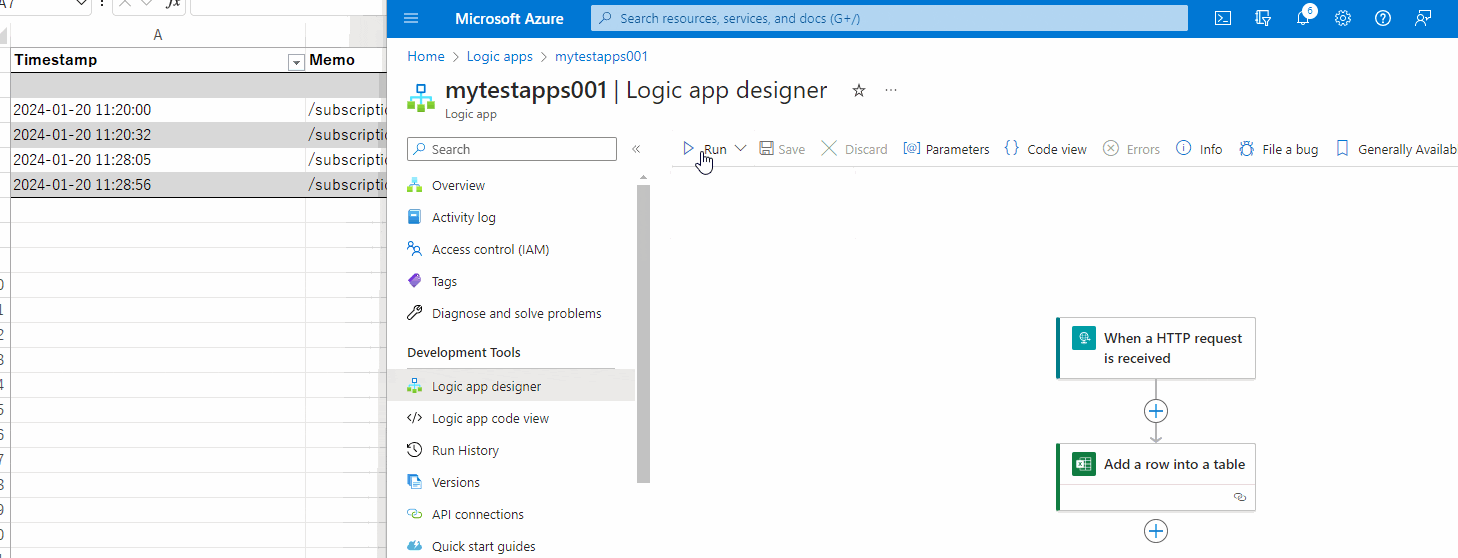Open the Azure portal hamburger menu
The image size is (1458, 558).
(x=411, y=18)
